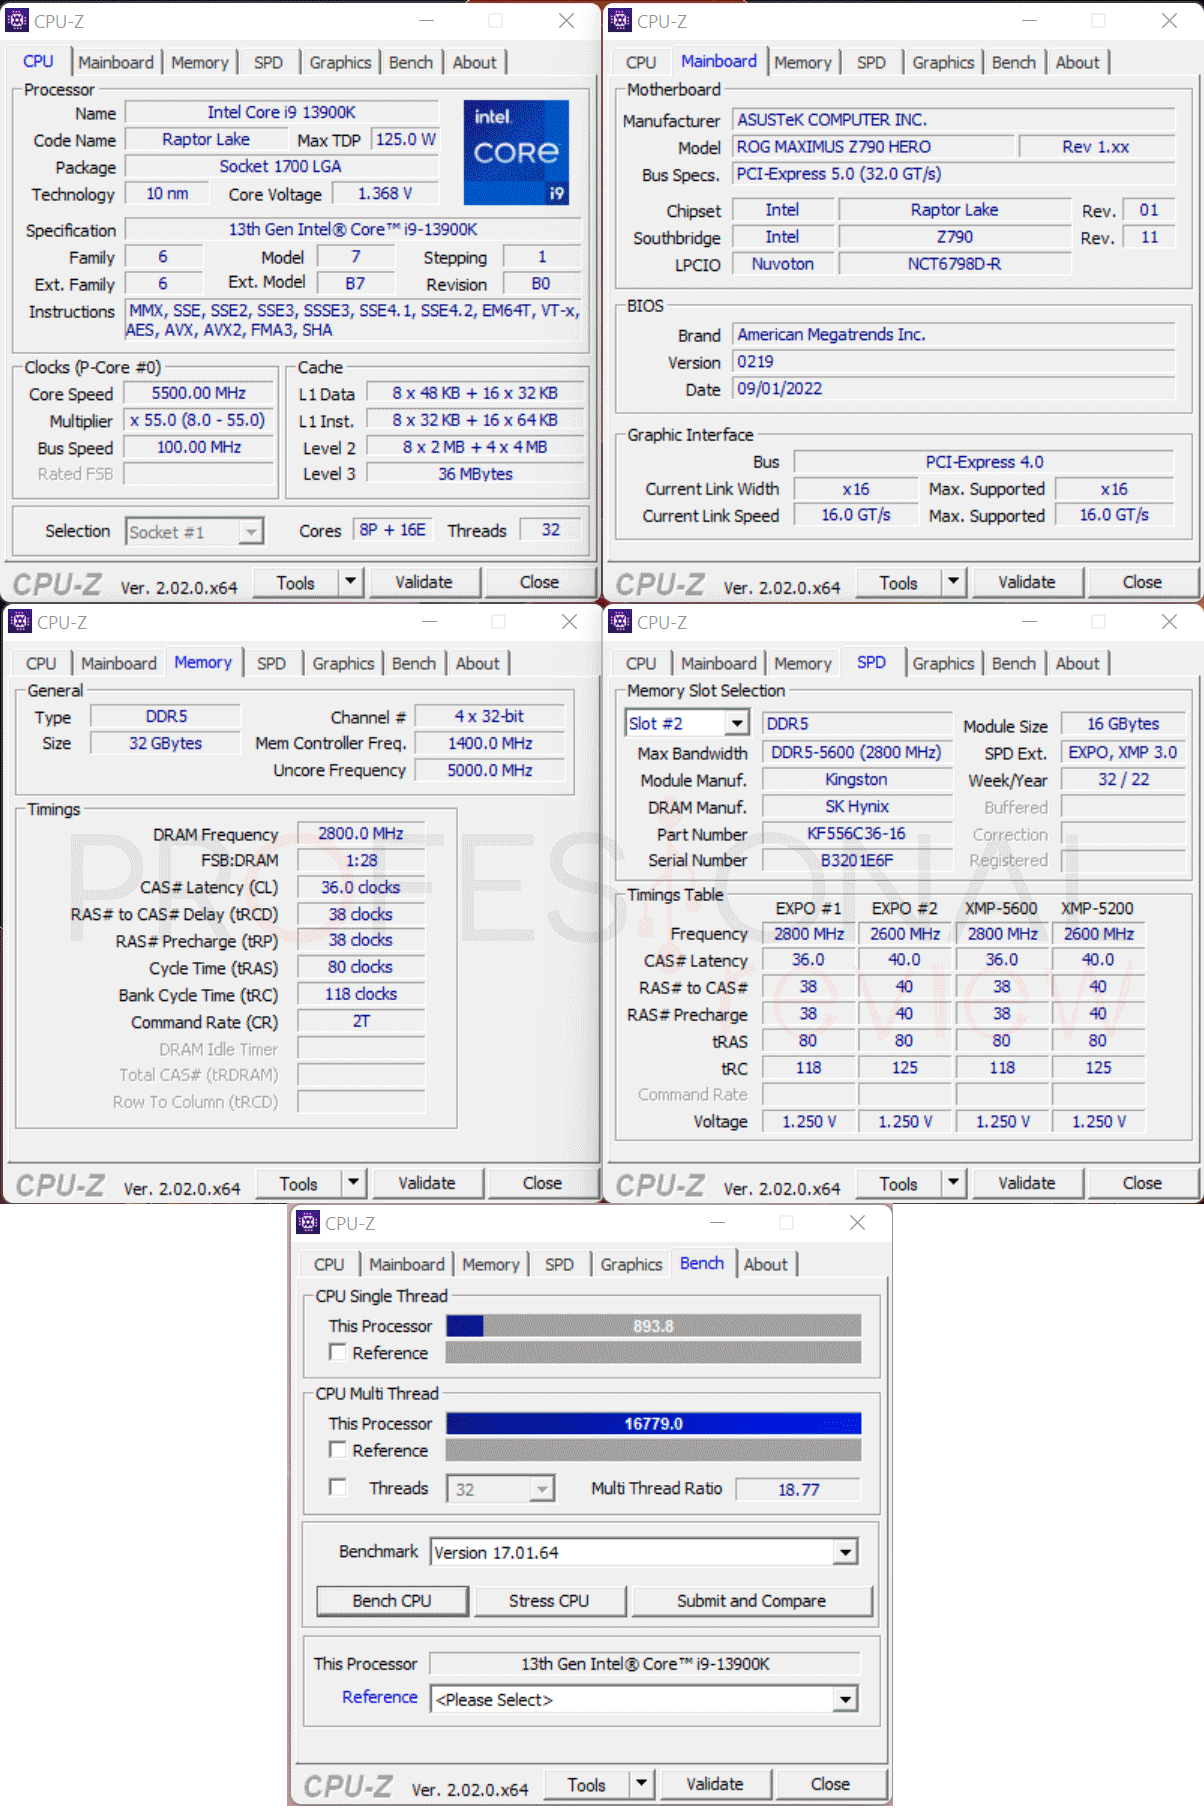Open About tab in the Bench window
Image resolution: width=1204 pixels, height=1810 pixels.
(765, 1264)
